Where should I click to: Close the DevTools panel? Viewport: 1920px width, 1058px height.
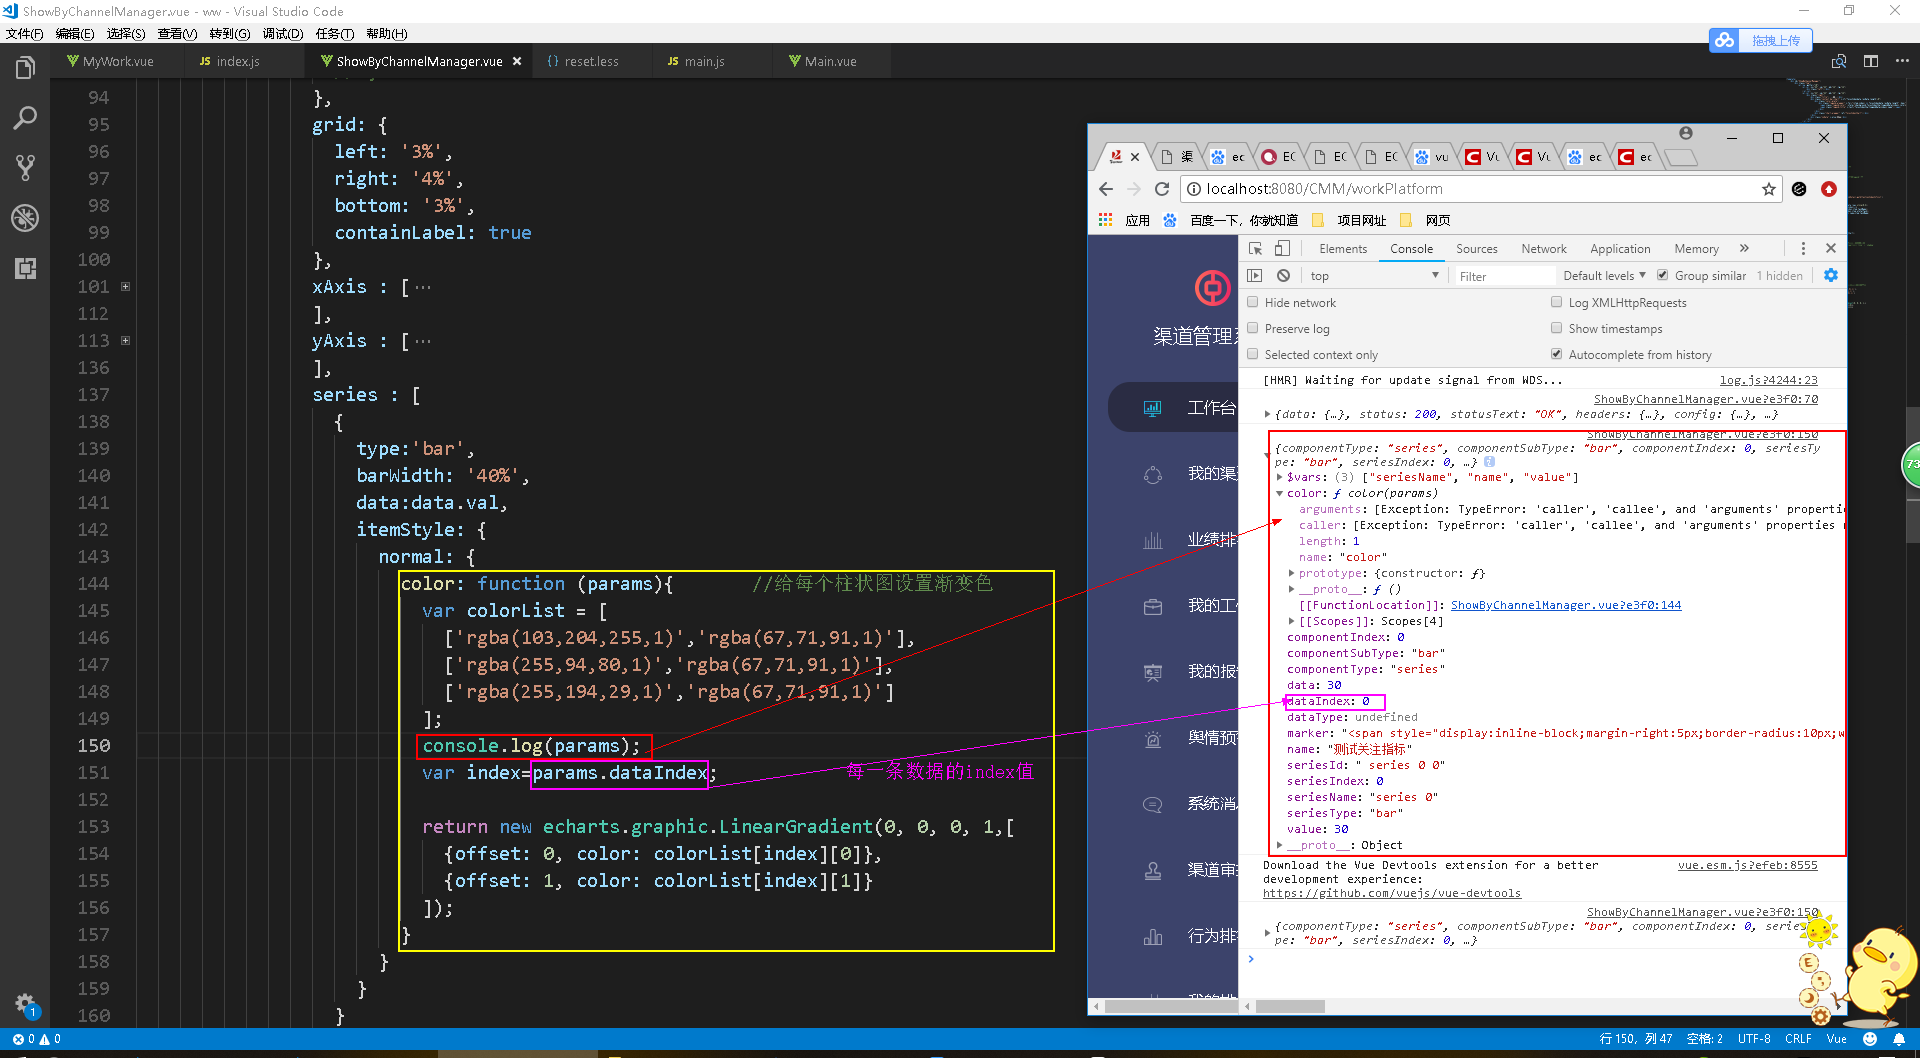coord(1831,249)
